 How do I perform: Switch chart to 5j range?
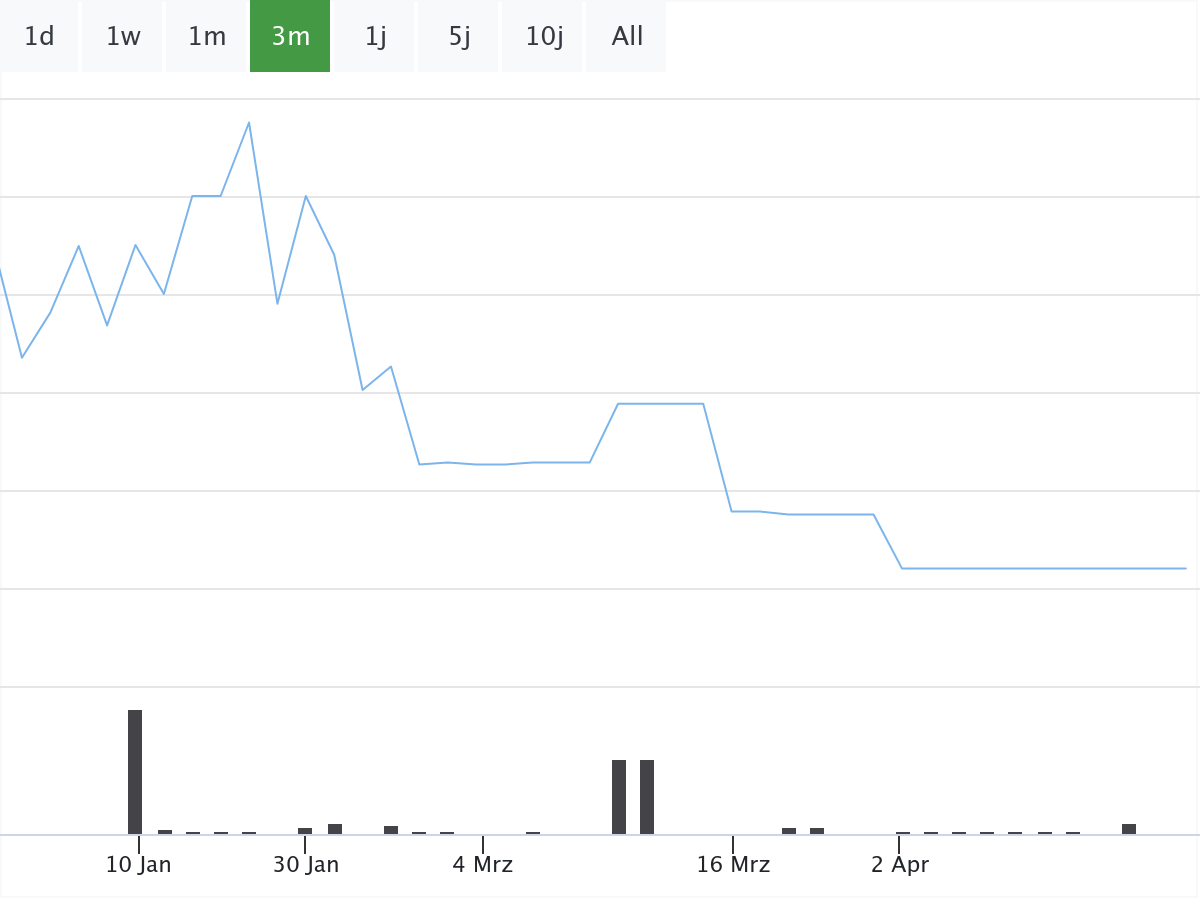tap(459, 37)
